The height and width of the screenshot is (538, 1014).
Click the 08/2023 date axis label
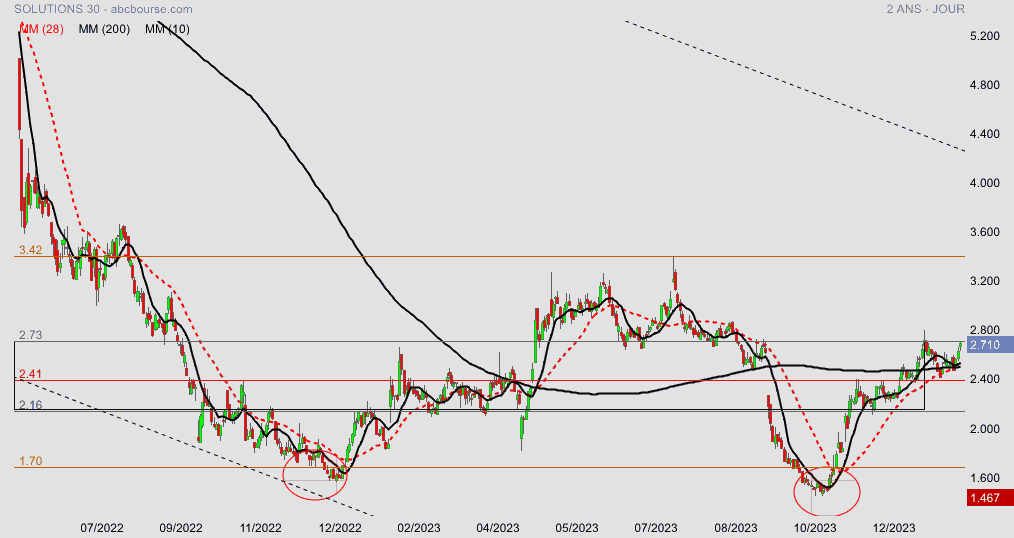coord(735,528)
